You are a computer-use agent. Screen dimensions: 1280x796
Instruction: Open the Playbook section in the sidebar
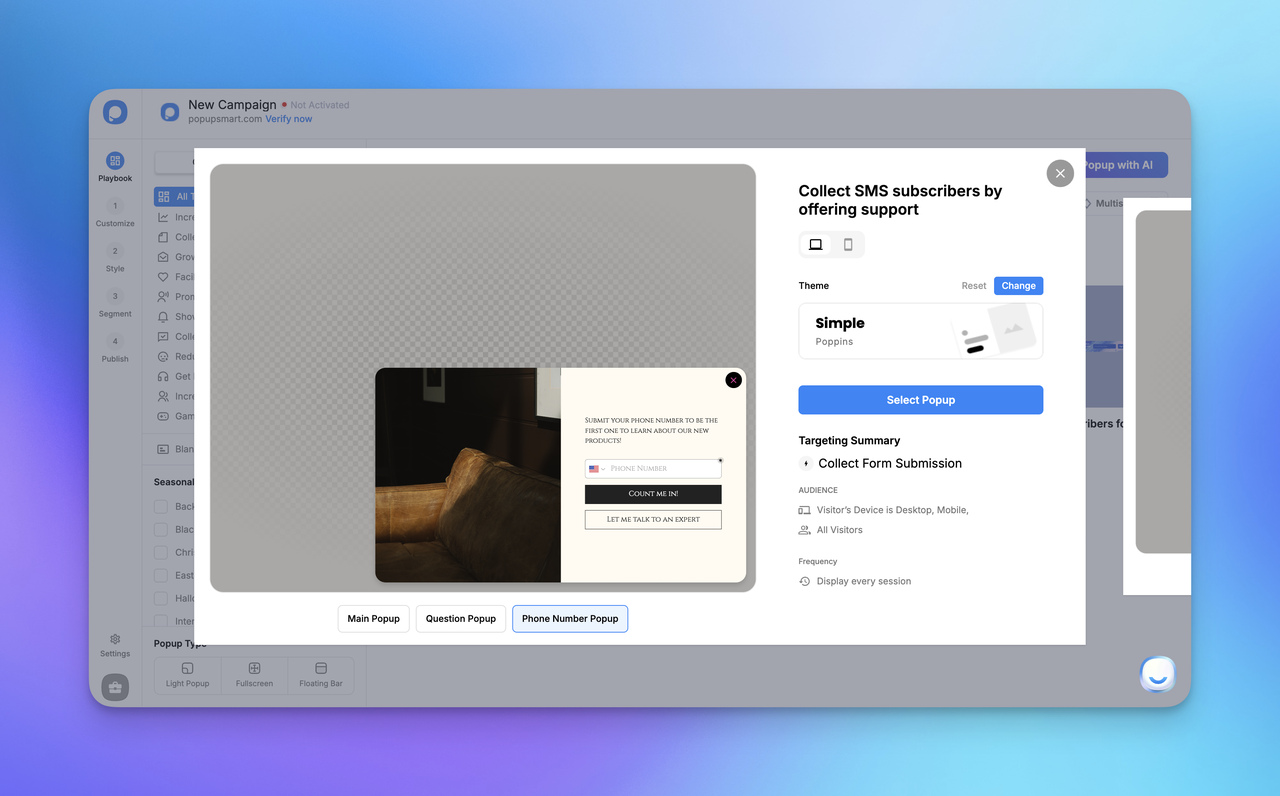coord(115,167)
